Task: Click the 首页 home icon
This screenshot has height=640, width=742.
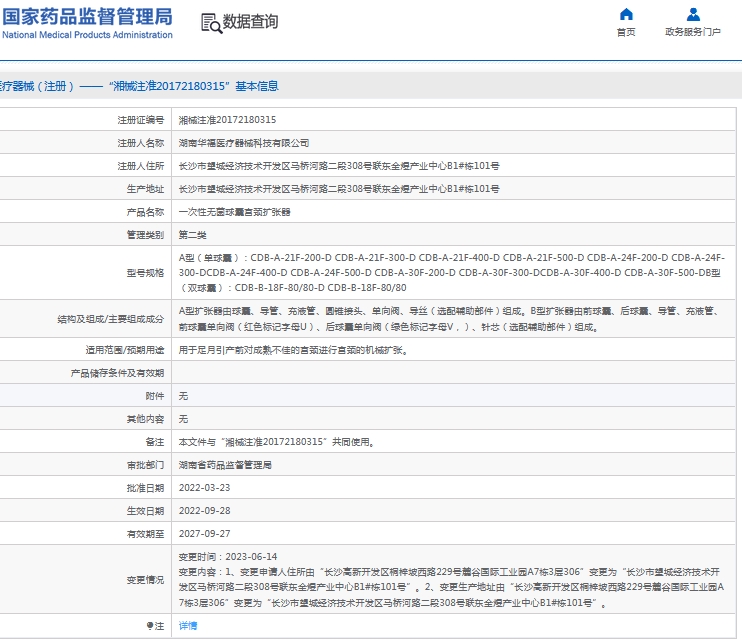Action: tap(626, 15)
